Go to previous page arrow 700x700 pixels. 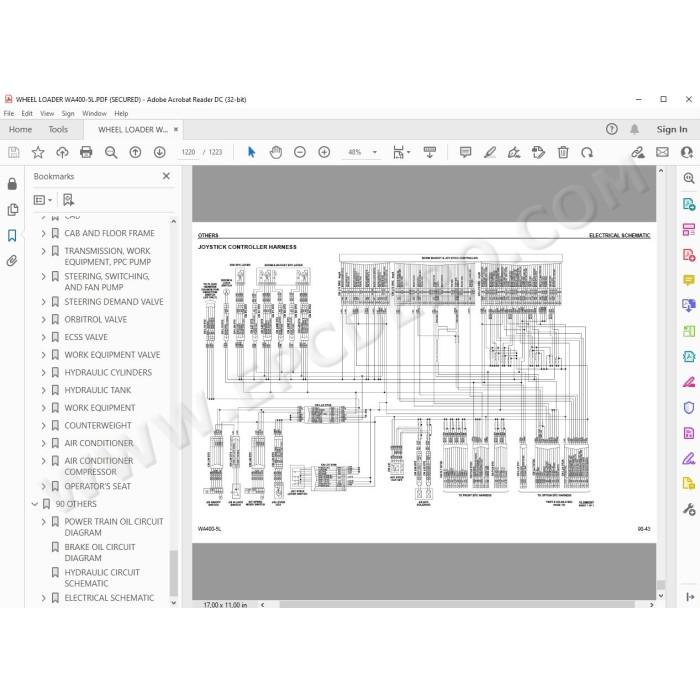tap(135, 153)
